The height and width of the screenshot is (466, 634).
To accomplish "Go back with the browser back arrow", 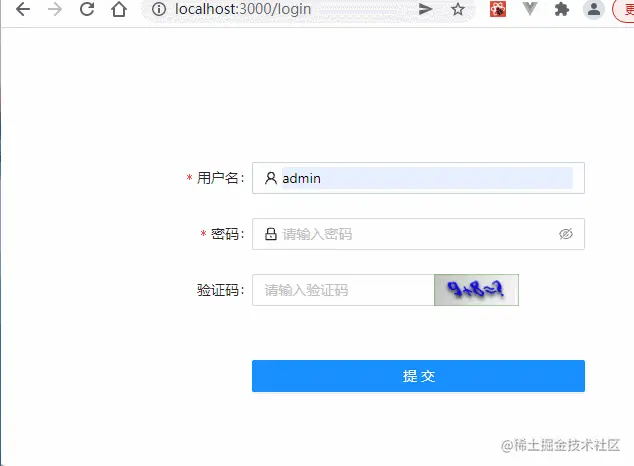I will [23, 9].
